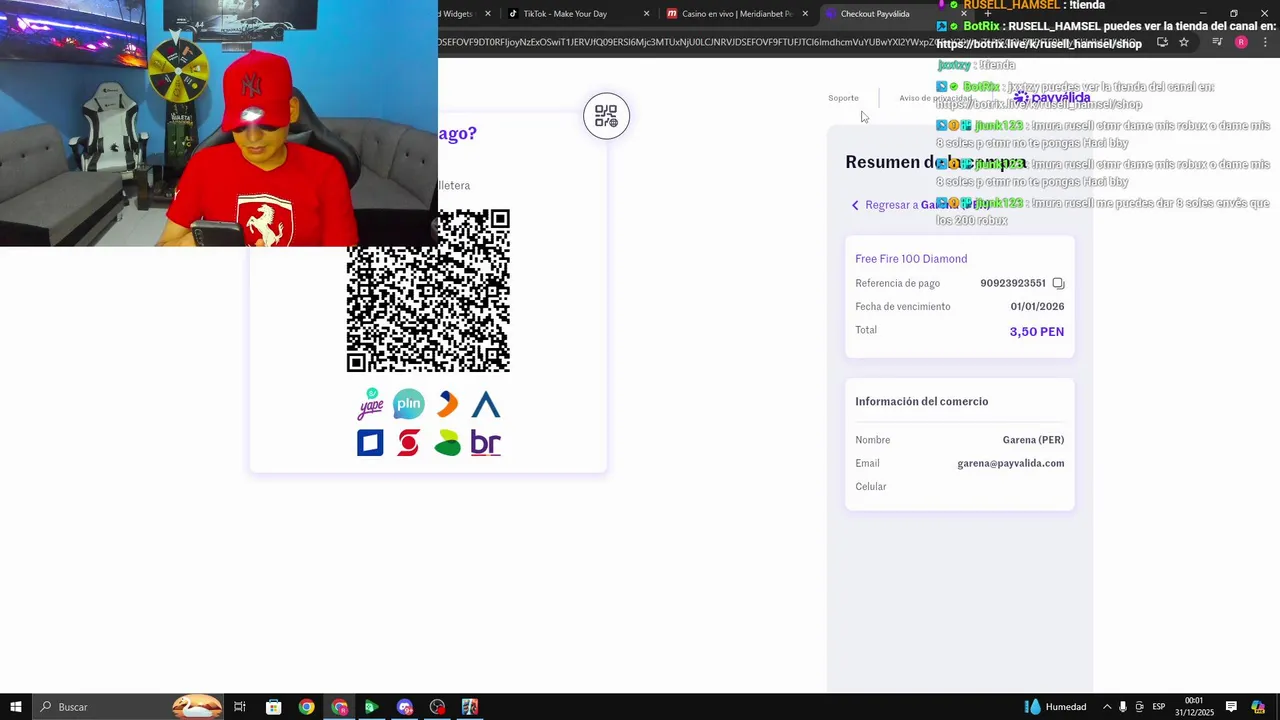Open the Soporte link
Viewport: 1280px width, 720px height.
pyautogui.click(x=843, y=98)
